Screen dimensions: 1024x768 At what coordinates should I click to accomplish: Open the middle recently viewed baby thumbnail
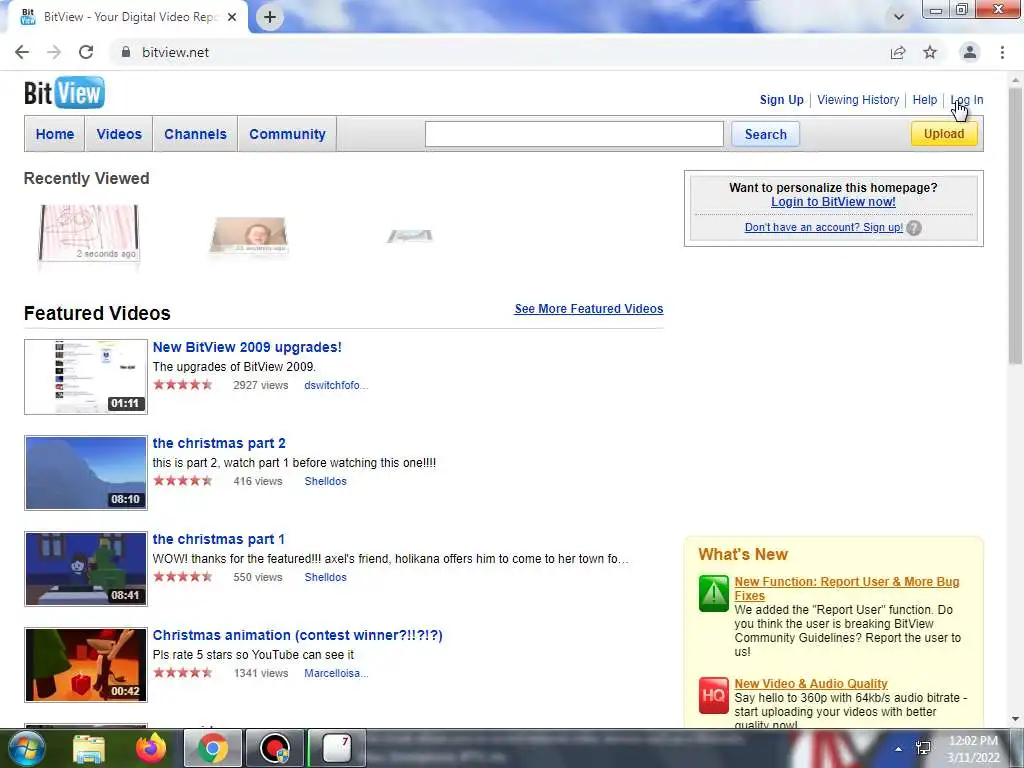[248, 235]
